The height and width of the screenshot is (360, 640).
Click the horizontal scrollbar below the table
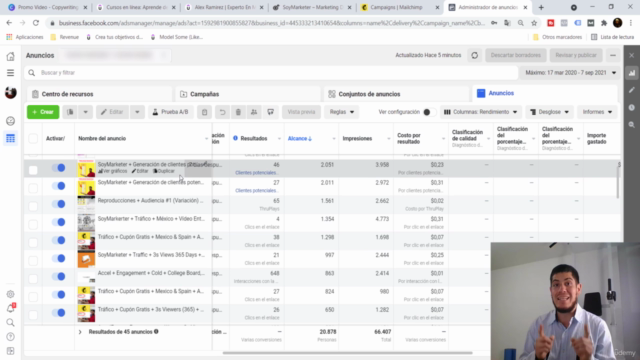click(347, 353)
